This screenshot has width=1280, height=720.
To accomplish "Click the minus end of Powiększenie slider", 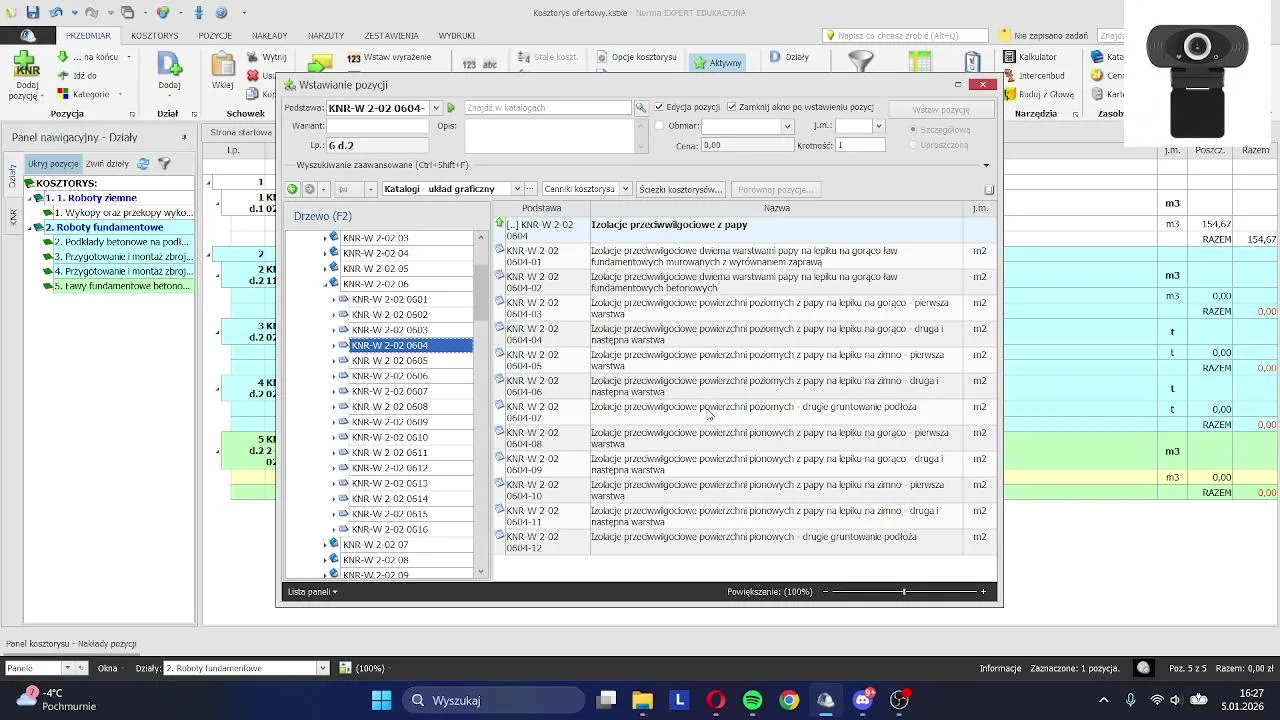I will pyautogui.click(x=825, y=592).
